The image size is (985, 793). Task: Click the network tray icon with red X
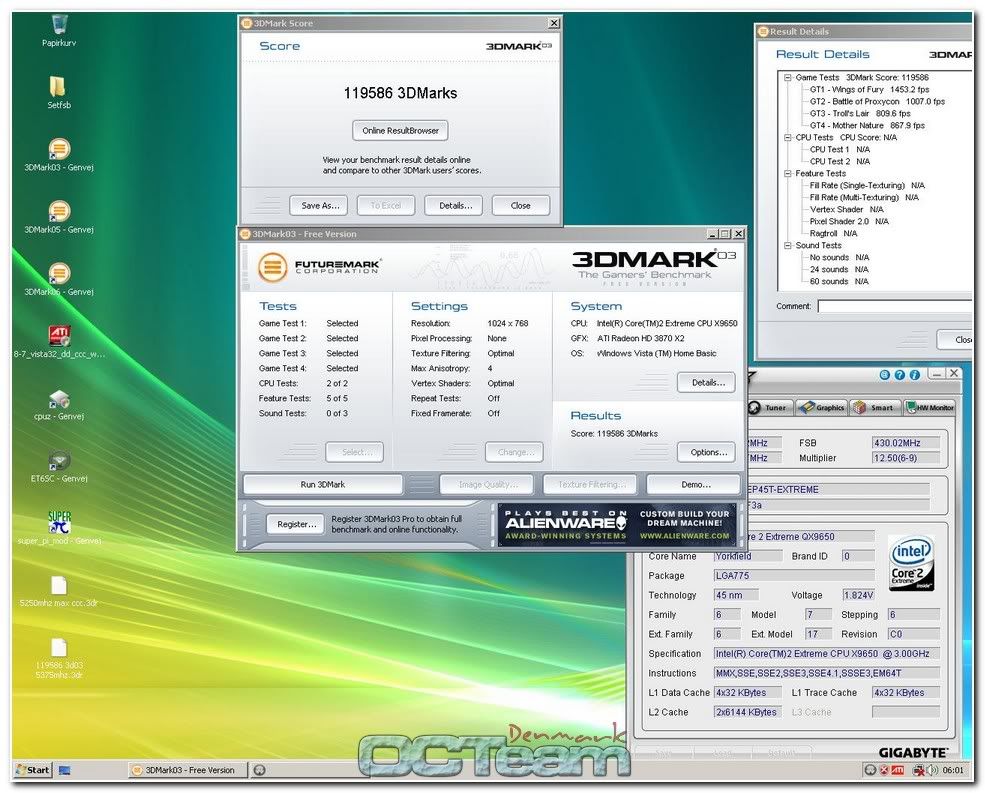click(918, 770)
